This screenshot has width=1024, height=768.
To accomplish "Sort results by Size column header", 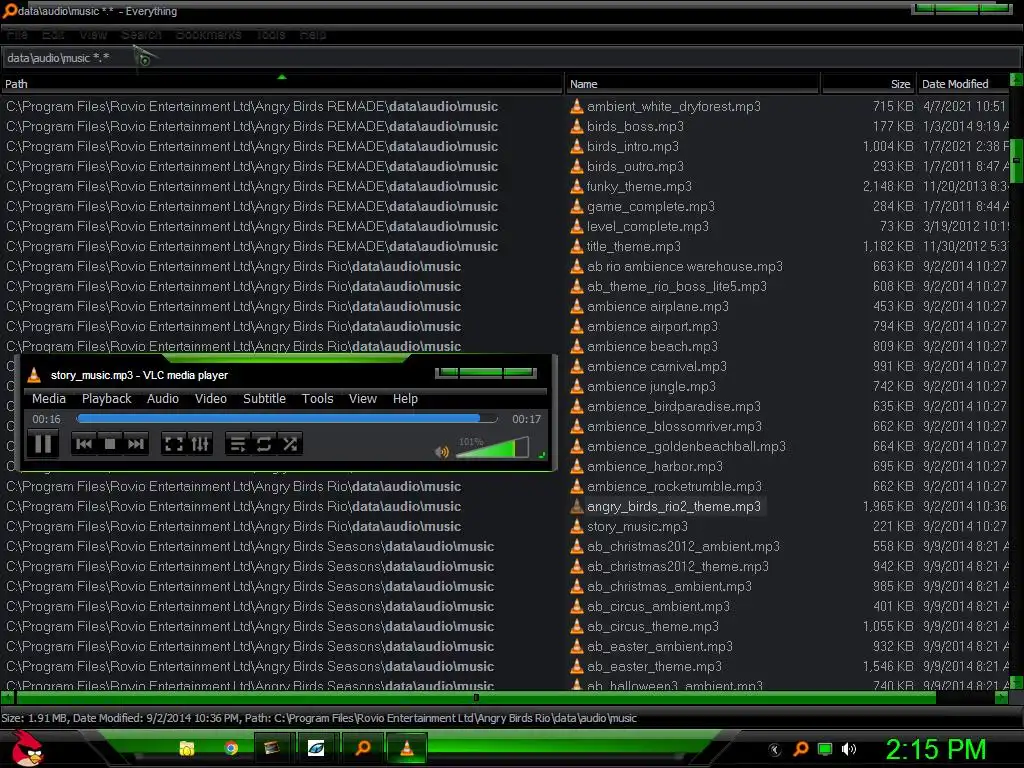I will coord(868,84).
